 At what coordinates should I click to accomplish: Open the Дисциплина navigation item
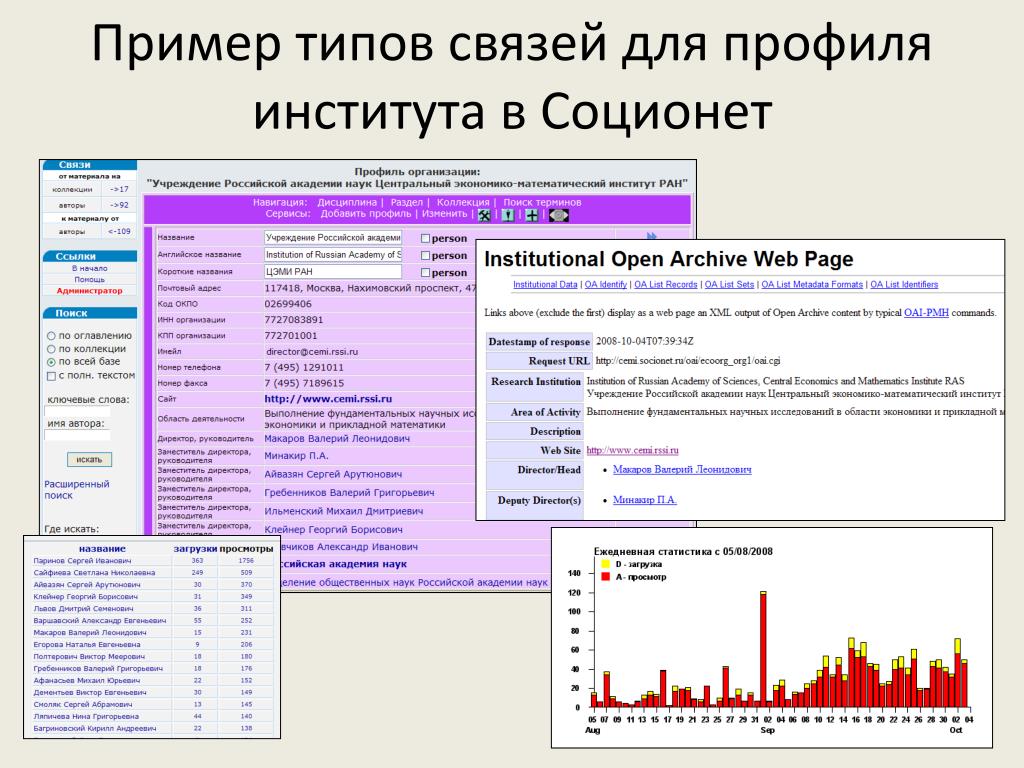coord(347,202)
